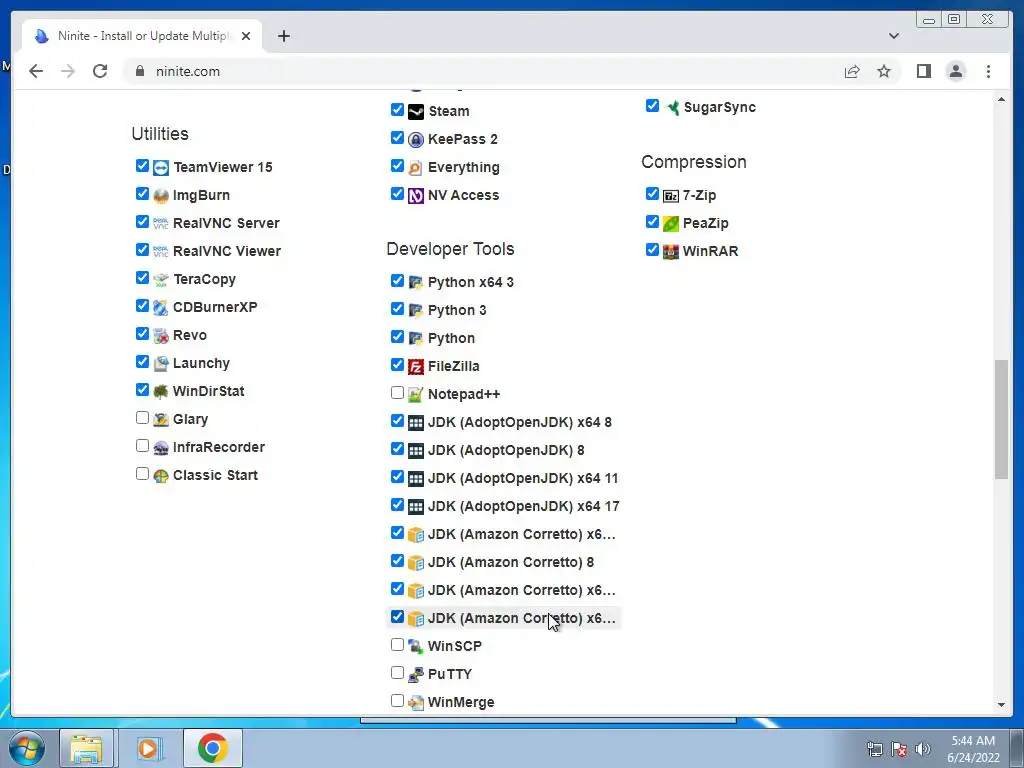Click the site lock icon
Viewport: 1024px width, 768px height.
(x=139, y=71)
